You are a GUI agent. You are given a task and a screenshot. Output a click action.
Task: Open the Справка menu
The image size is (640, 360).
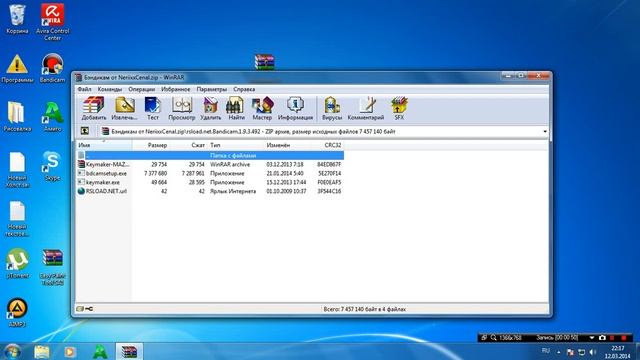click(x=244, y=89)
